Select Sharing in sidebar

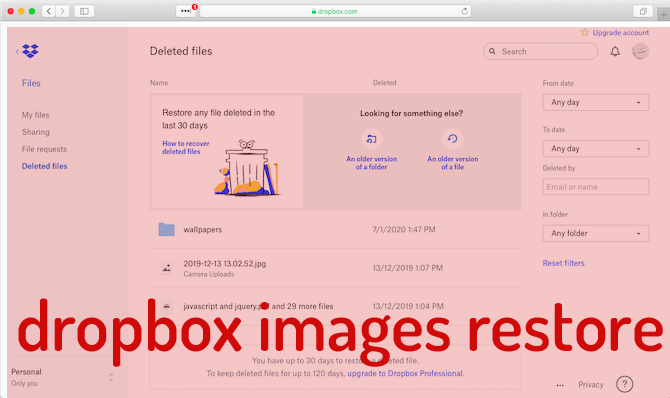pyautogui.click(x=35, y=132)
